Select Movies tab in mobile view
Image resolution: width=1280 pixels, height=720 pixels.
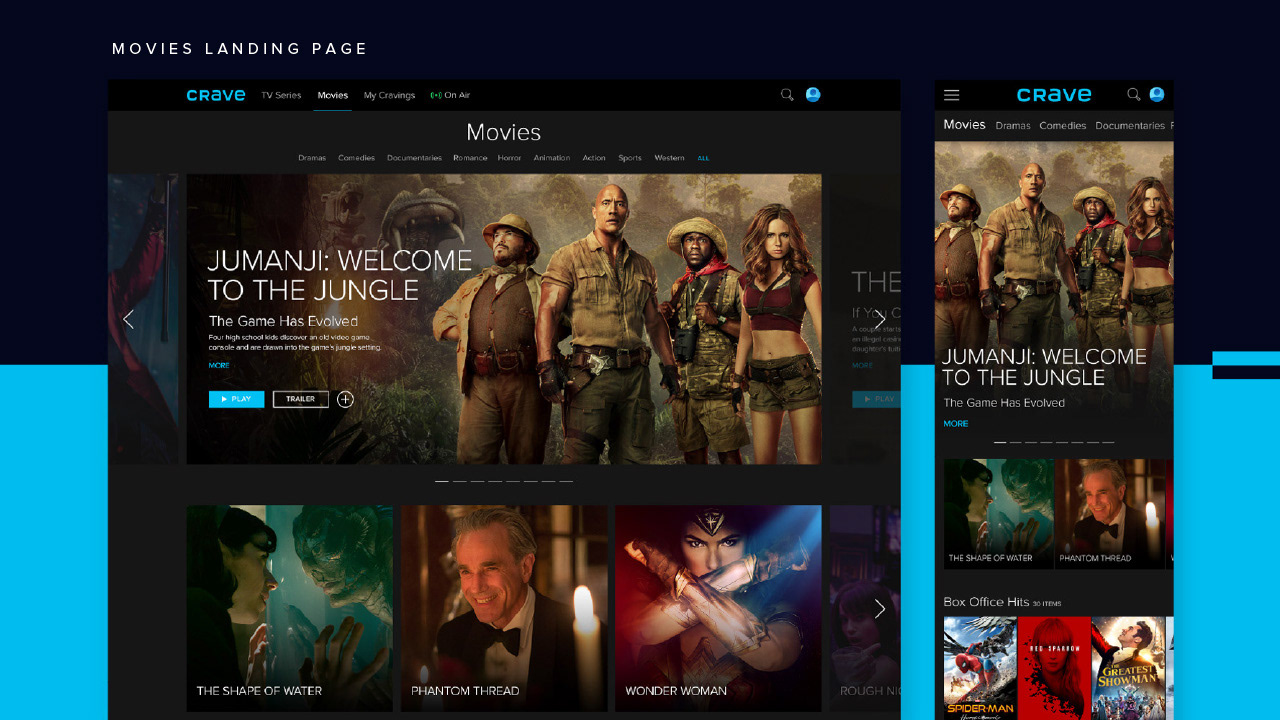click(964, 125)
